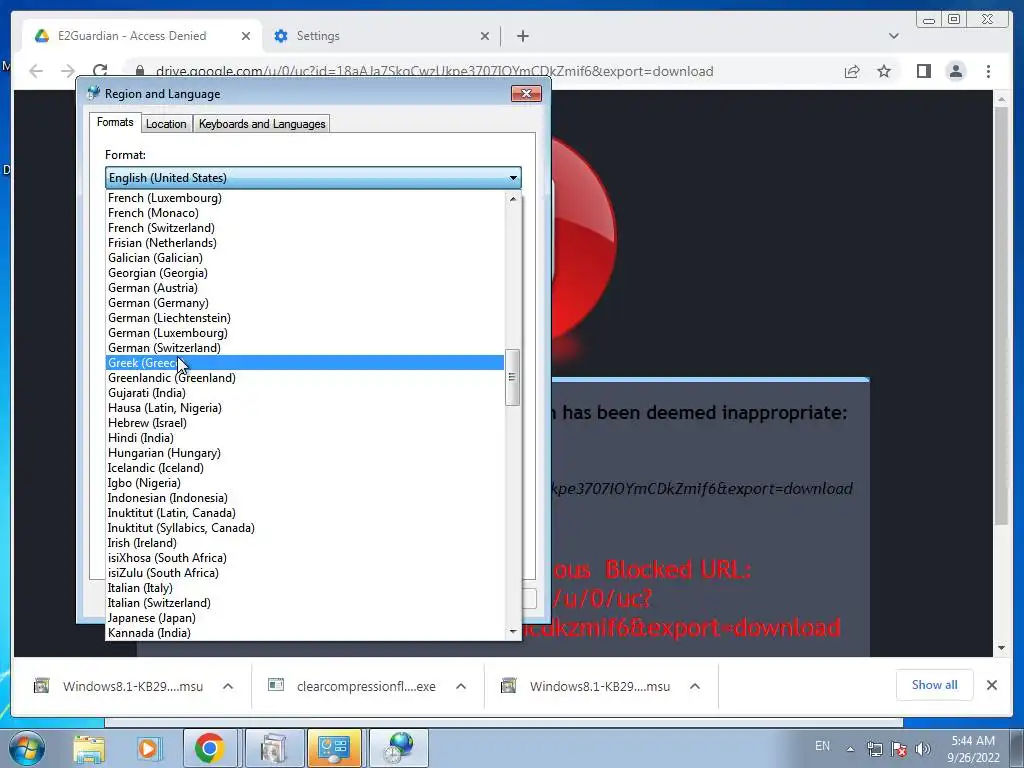The width and height of the screenshot is (1024, 768).
Task: Close the Region and Language dialog
Action: pos(526,93)
